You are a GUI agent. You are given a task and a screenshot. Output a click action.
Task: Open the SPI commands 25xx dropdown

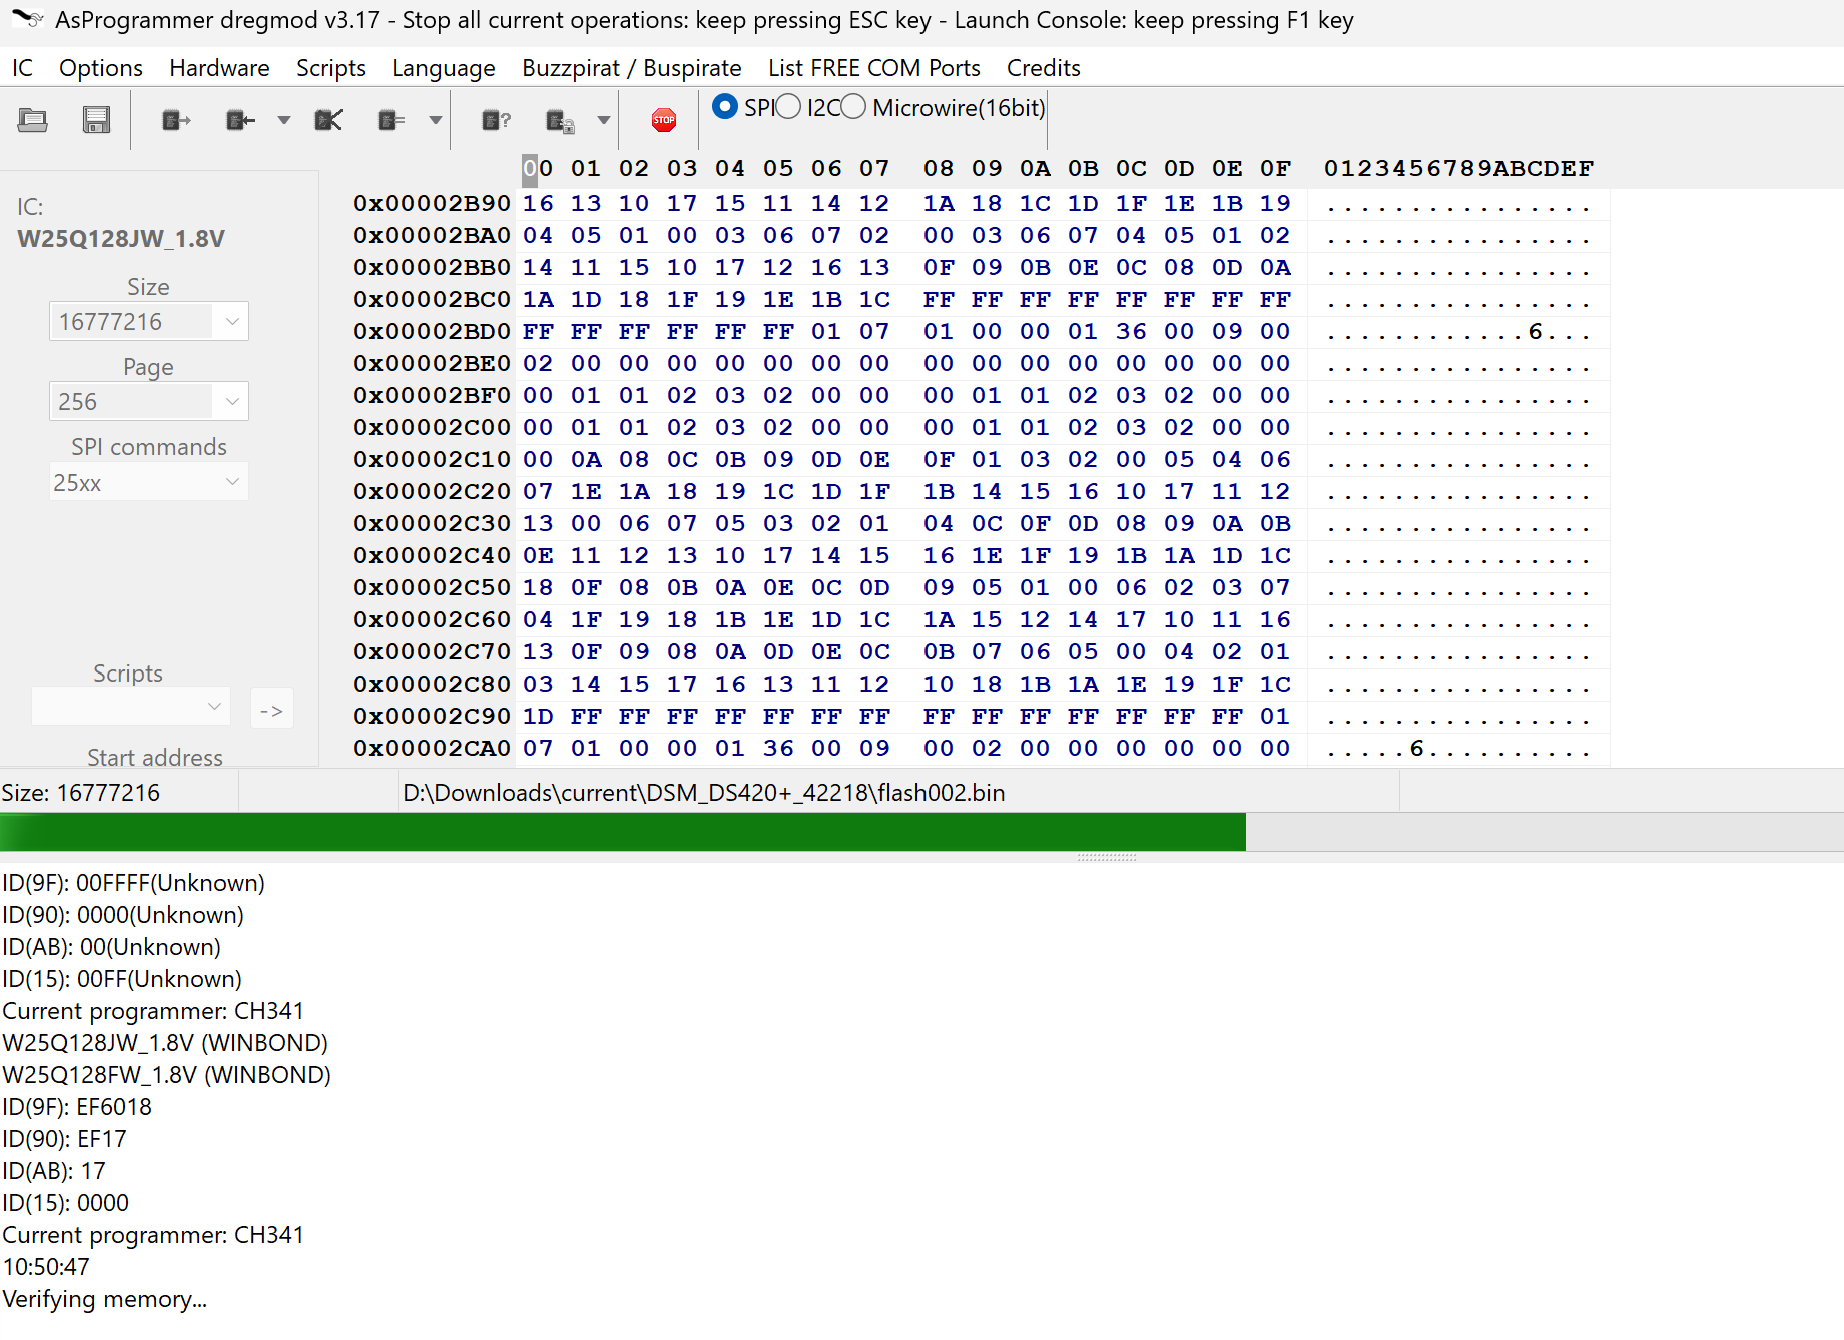[x=231, y=481]
